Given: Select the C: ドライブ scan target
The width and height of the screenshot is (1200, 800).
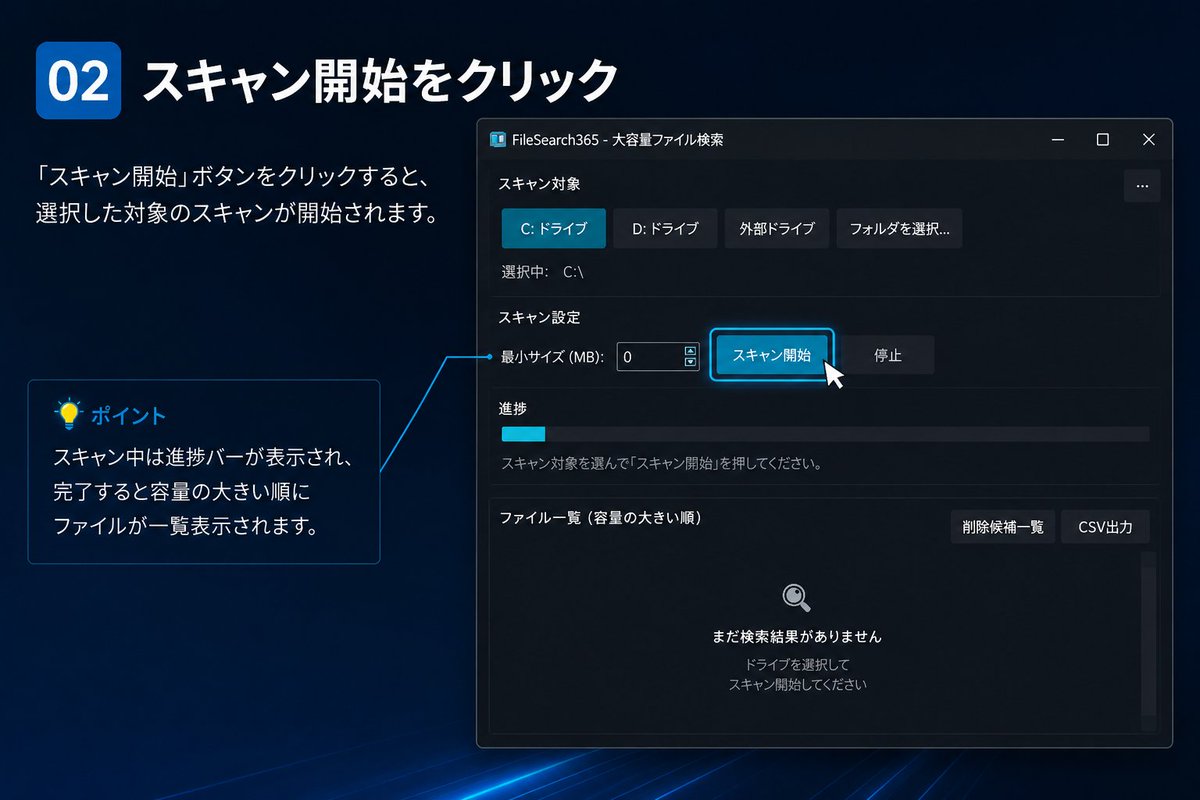Looking at the screenshot, I should (x=554, y=228).
